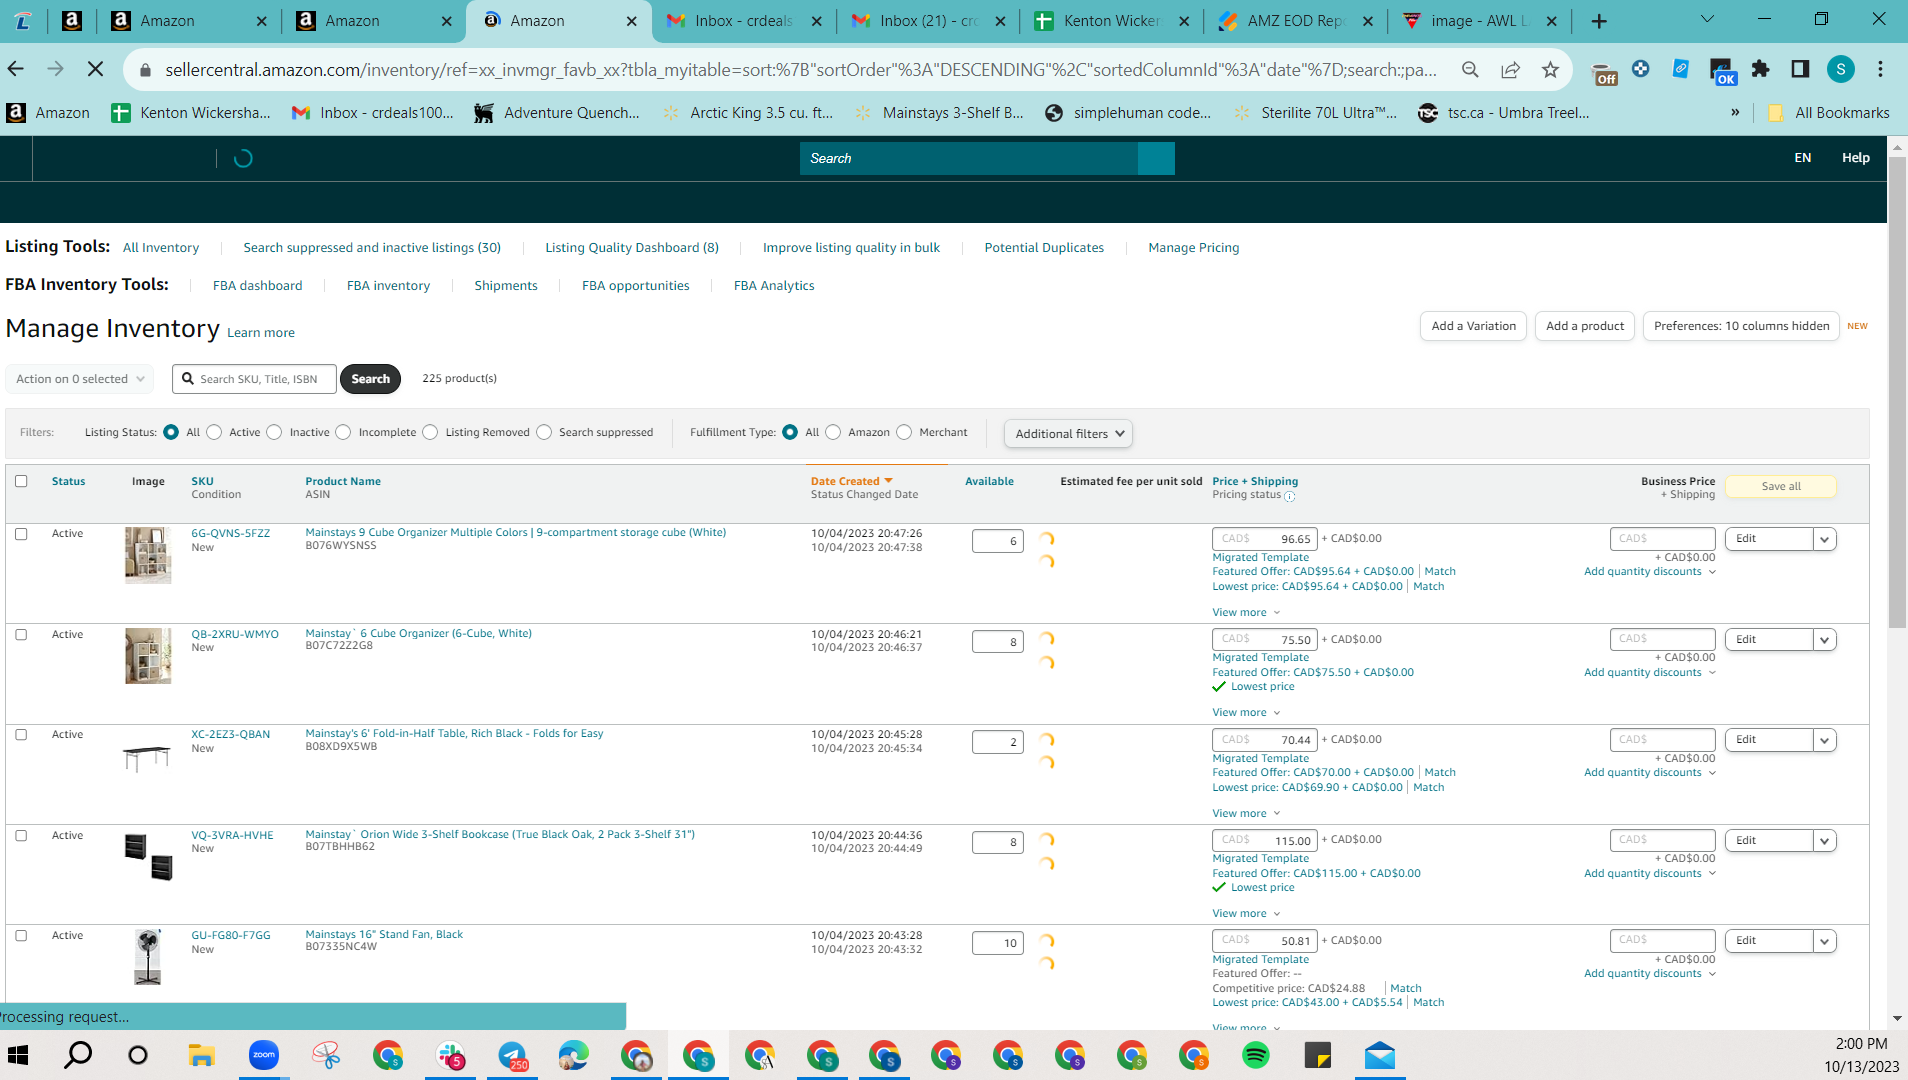Open the browser zoom magnifier icon

(1470, 69)
